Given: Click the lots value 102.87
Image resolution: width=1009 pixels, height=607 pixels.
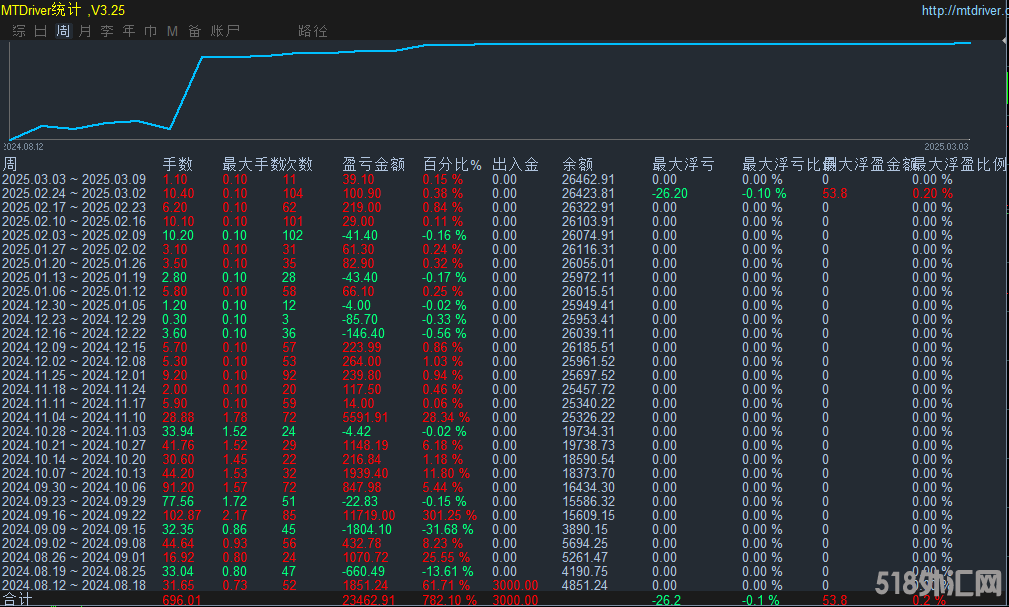Looking at the screenshot, I should pyautogui.click(x=182, y=516).
